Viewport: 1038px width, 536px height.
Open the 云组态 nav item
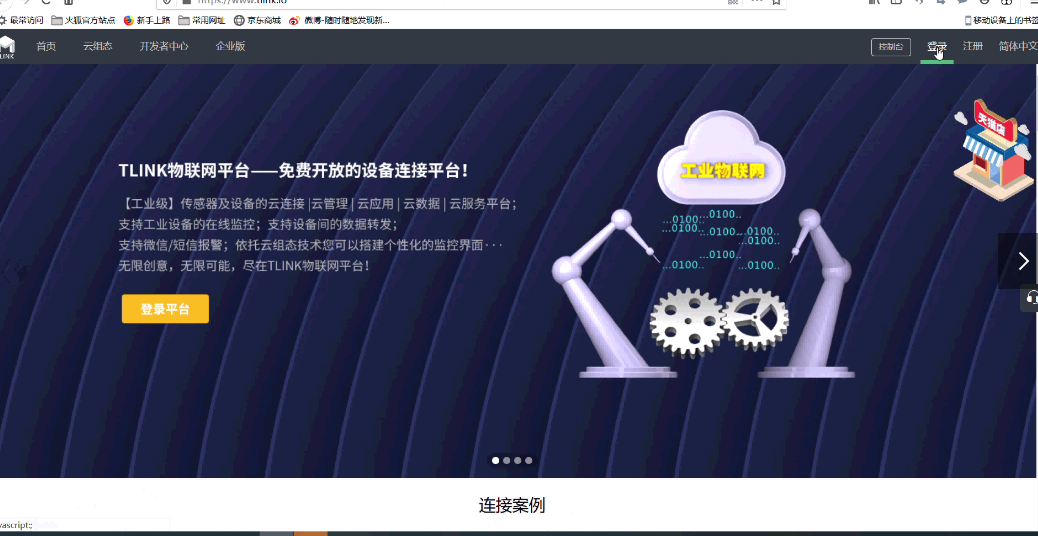pyautogui.click(x=97, y=46)
